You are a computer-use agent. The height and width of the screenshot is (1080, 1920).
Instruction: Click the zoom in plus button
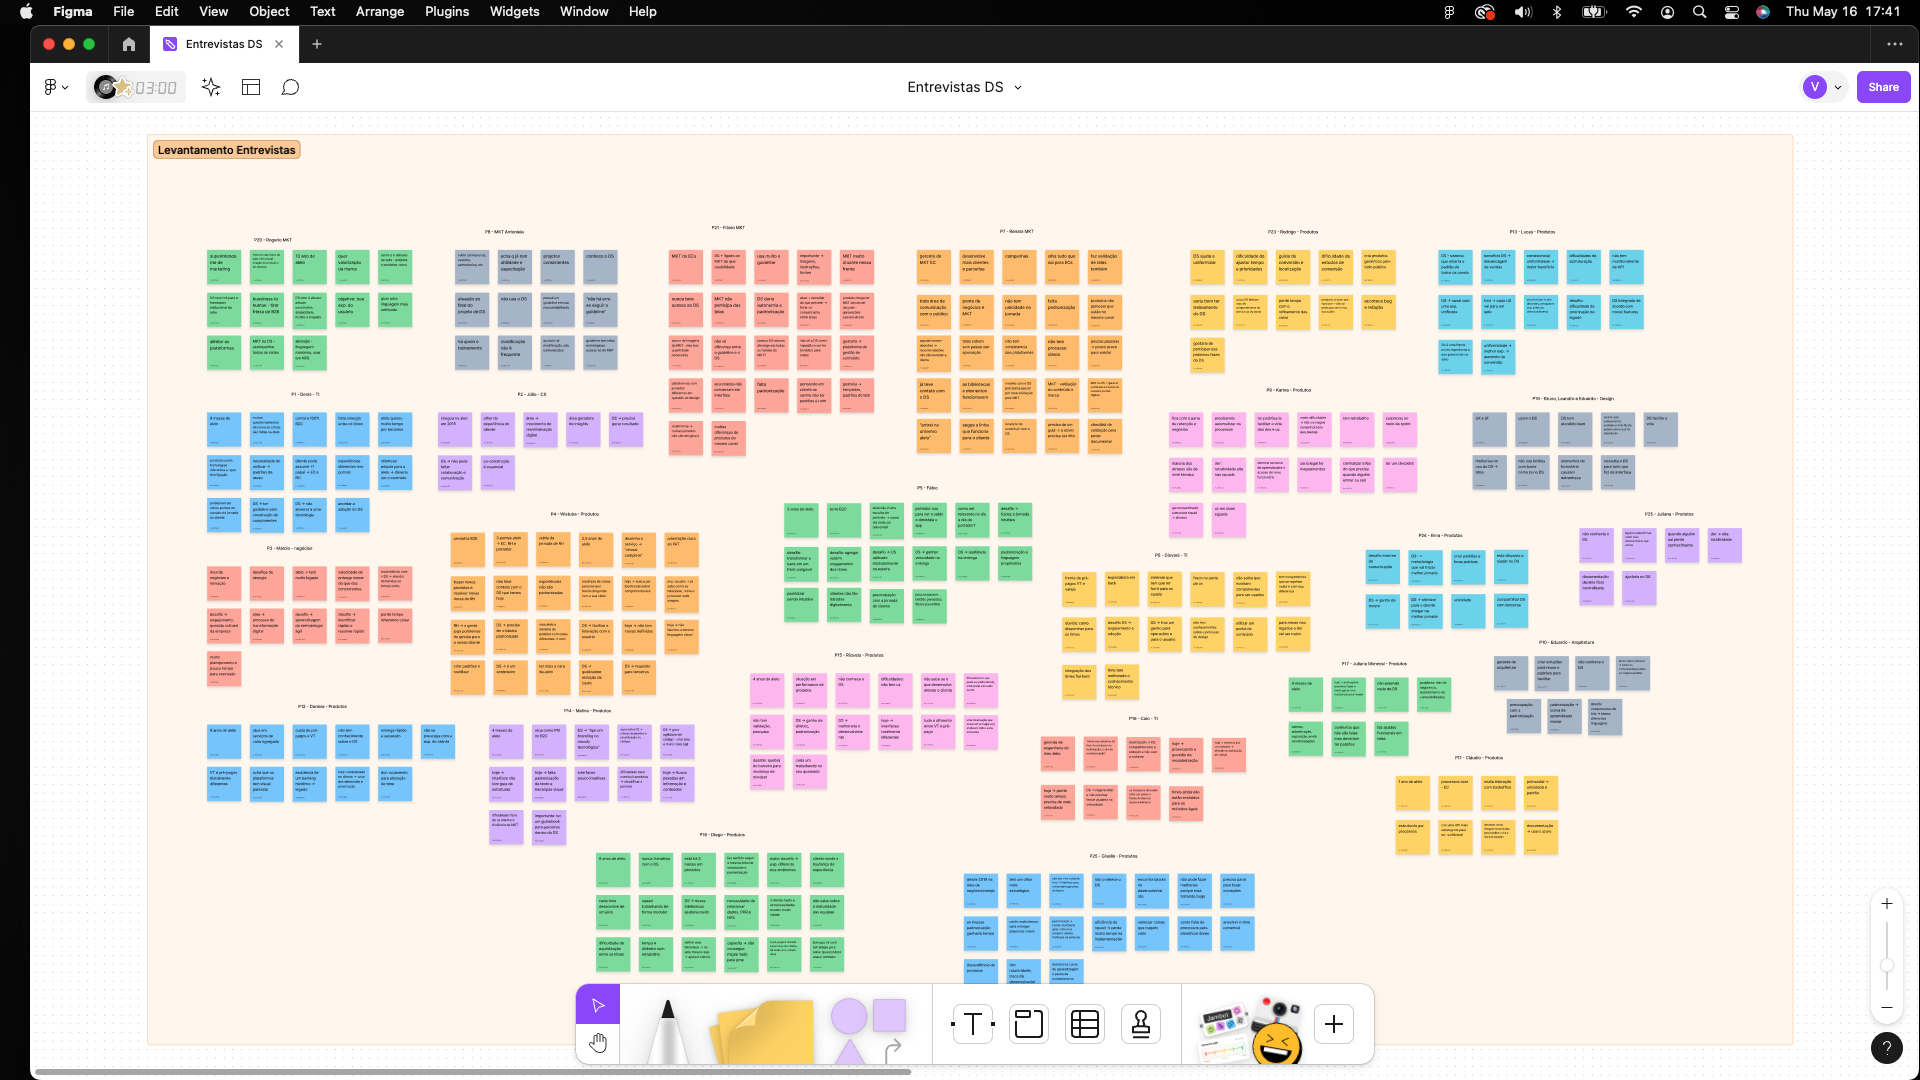tap(1887, 904)
